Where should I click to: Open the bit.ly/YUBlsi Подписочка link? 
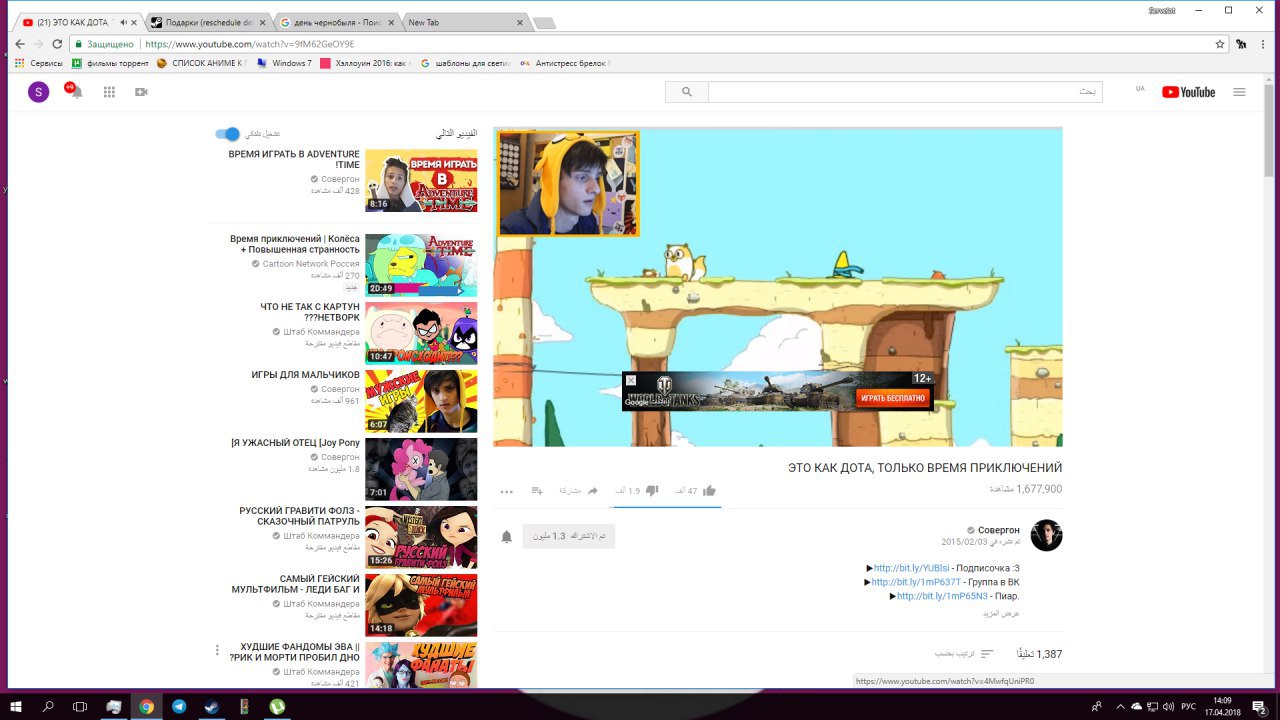click(912, 568)
